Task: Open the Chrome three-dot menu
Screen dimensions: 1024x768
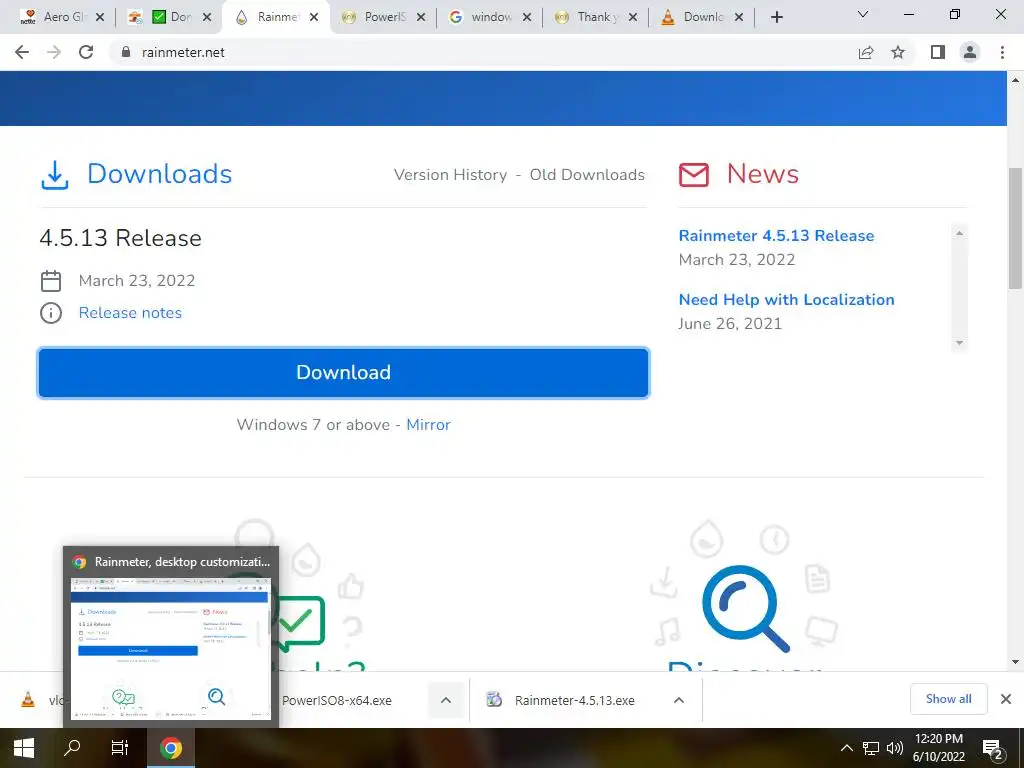Action: tap(1002, 52)
